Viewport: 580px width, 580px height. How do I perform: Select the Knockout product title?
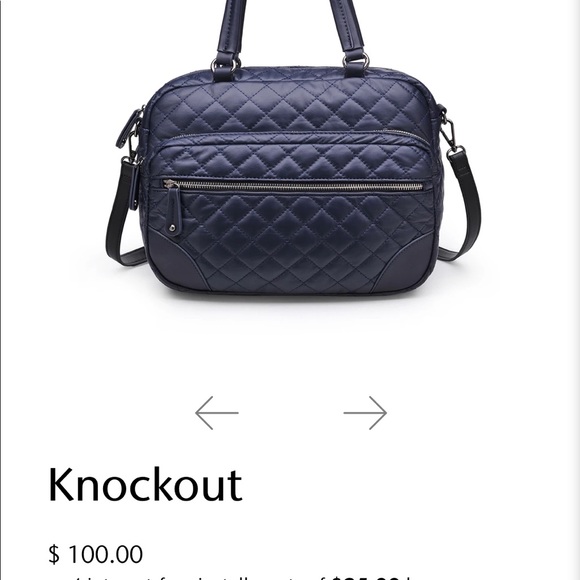click(x=145, y=485)
